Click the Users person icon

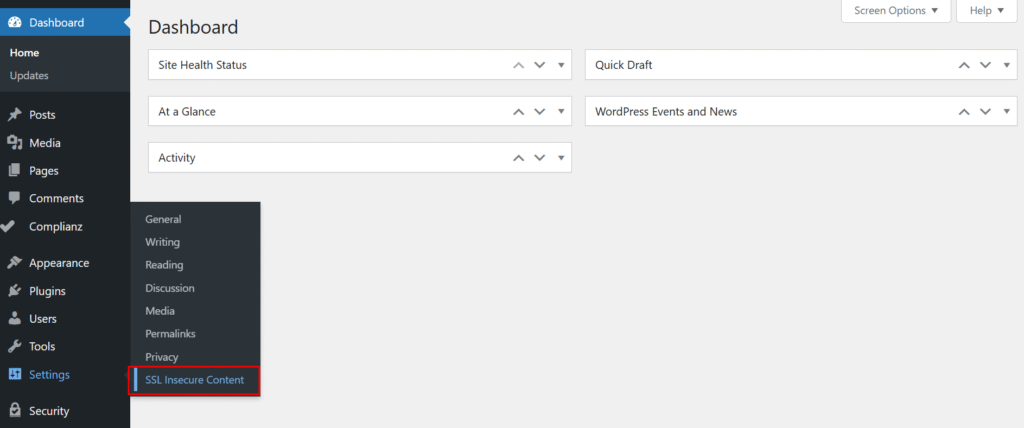14,319
